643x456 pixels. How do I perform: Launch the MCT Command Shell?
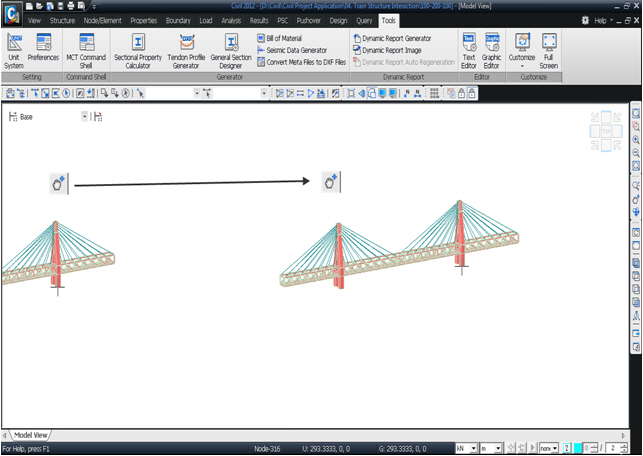coord(86,47)
